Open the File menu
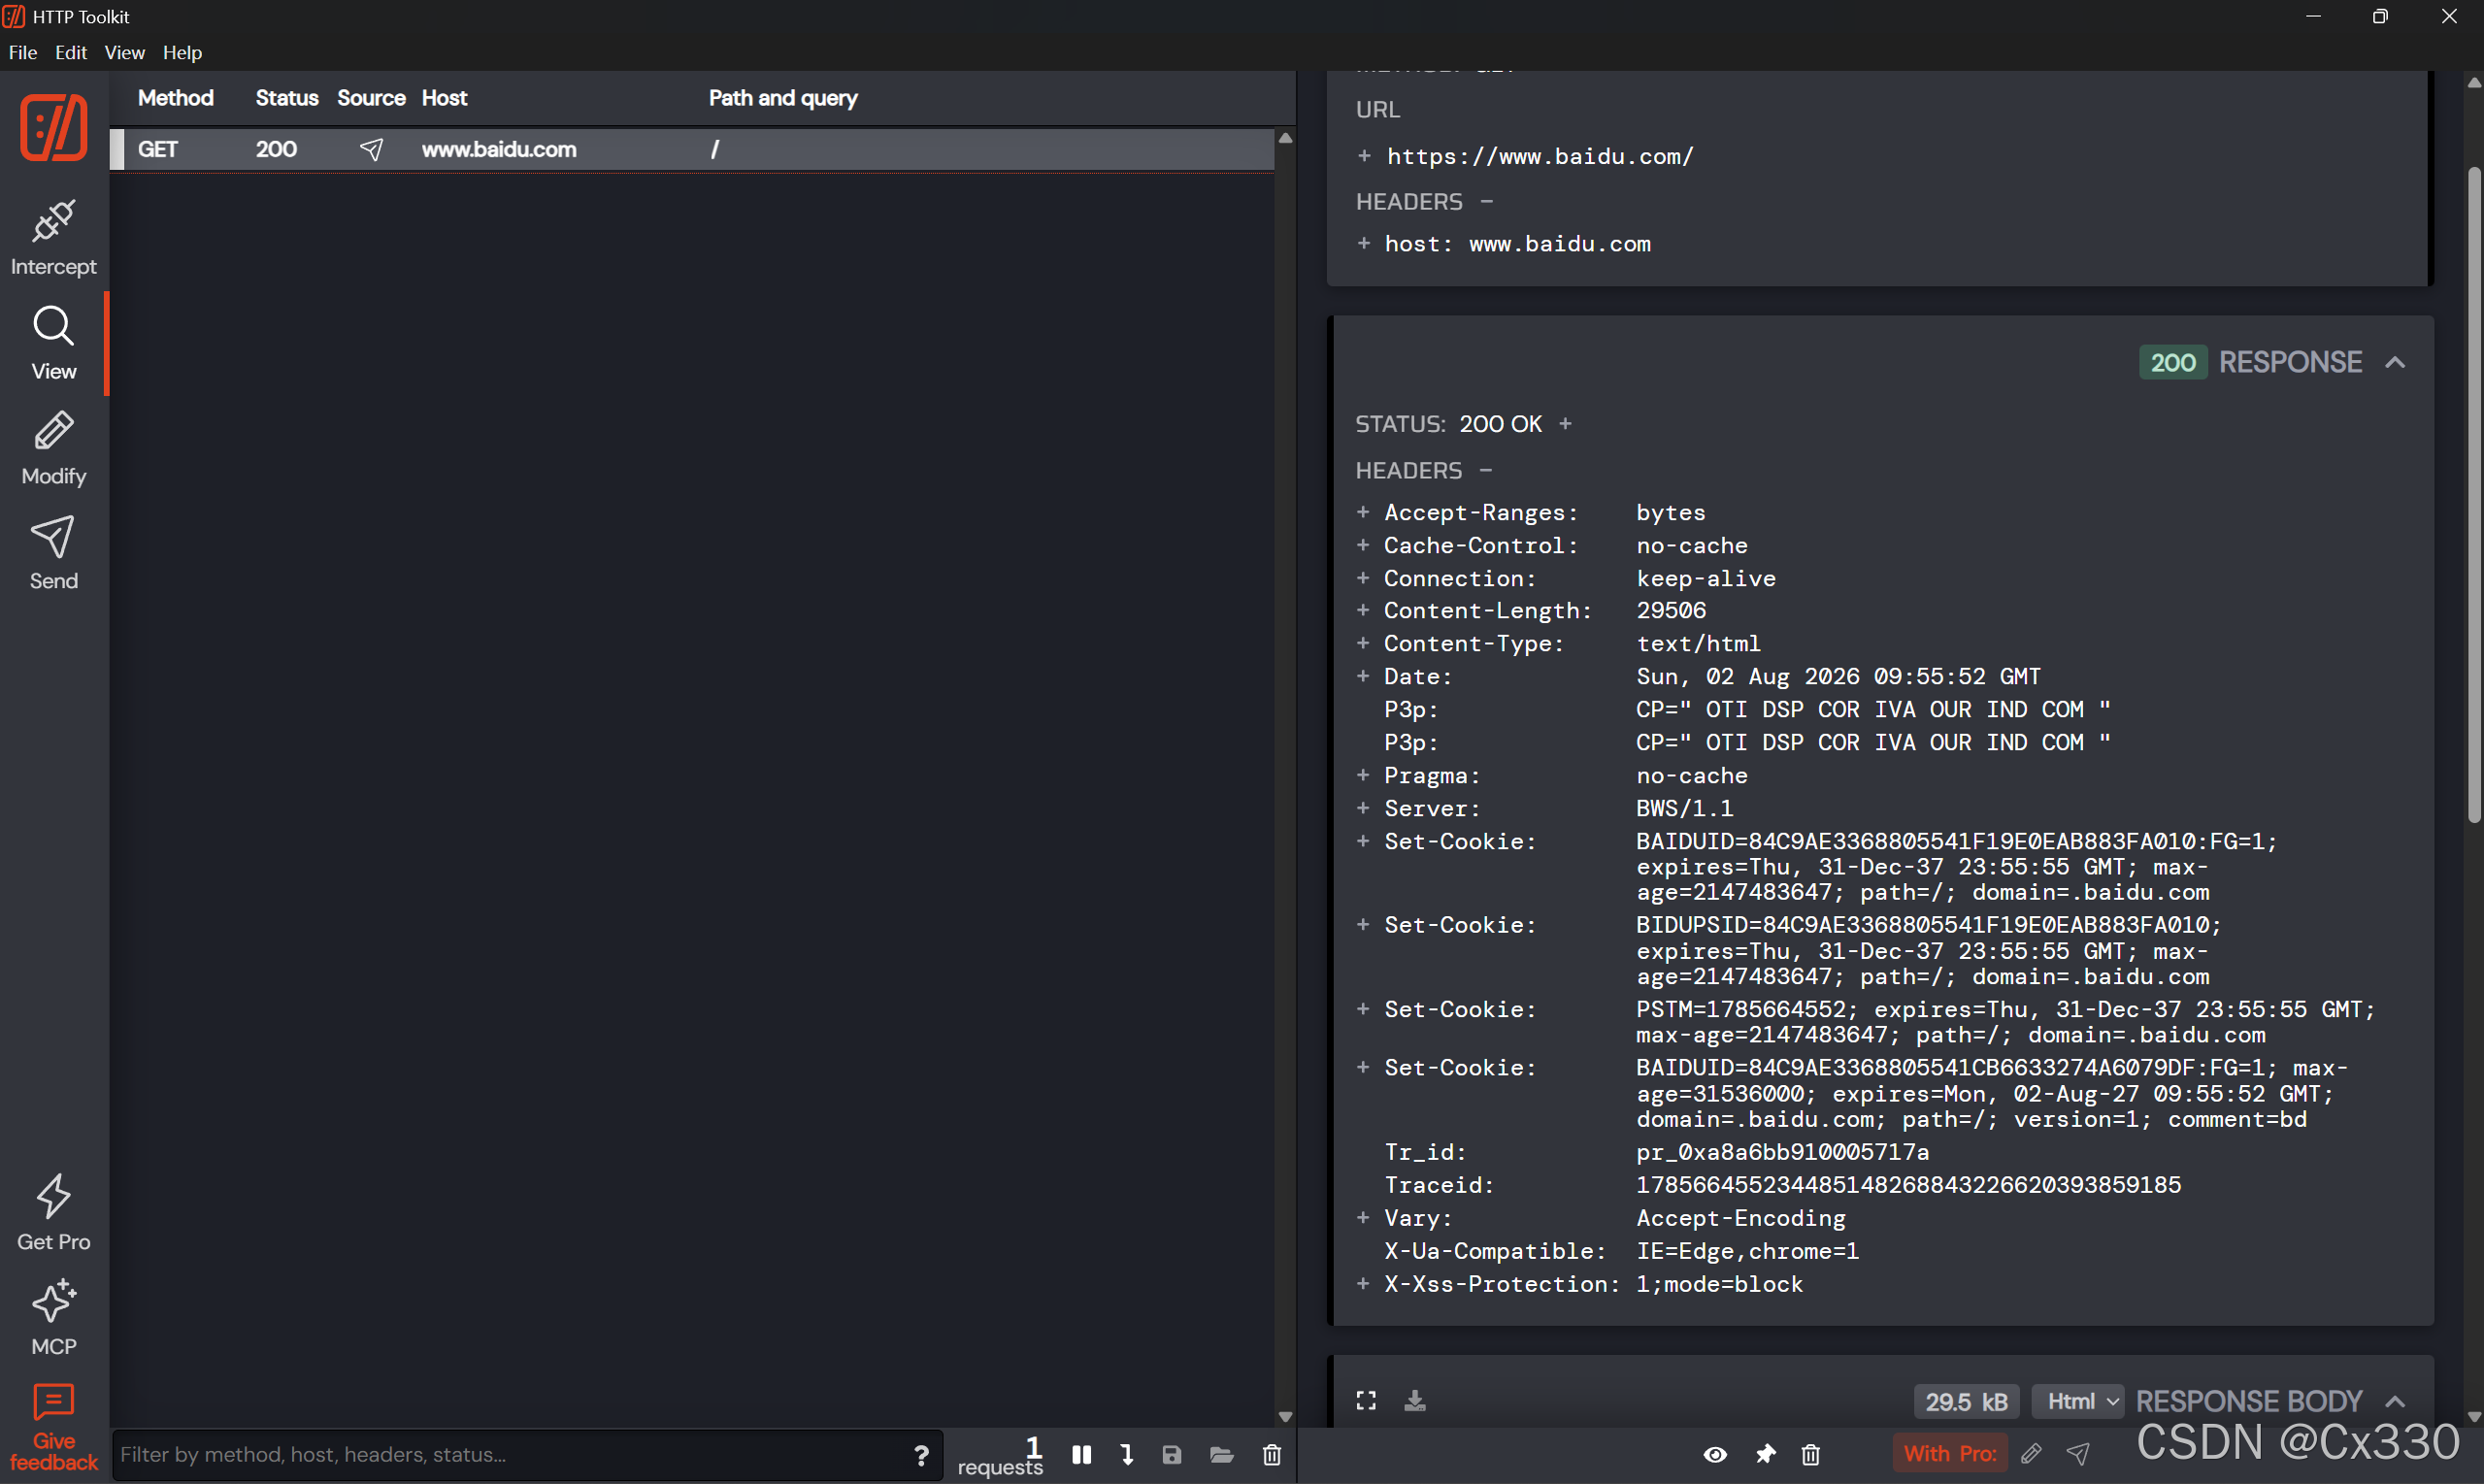The image size is (2484, 1484). [x=23, y=53]
